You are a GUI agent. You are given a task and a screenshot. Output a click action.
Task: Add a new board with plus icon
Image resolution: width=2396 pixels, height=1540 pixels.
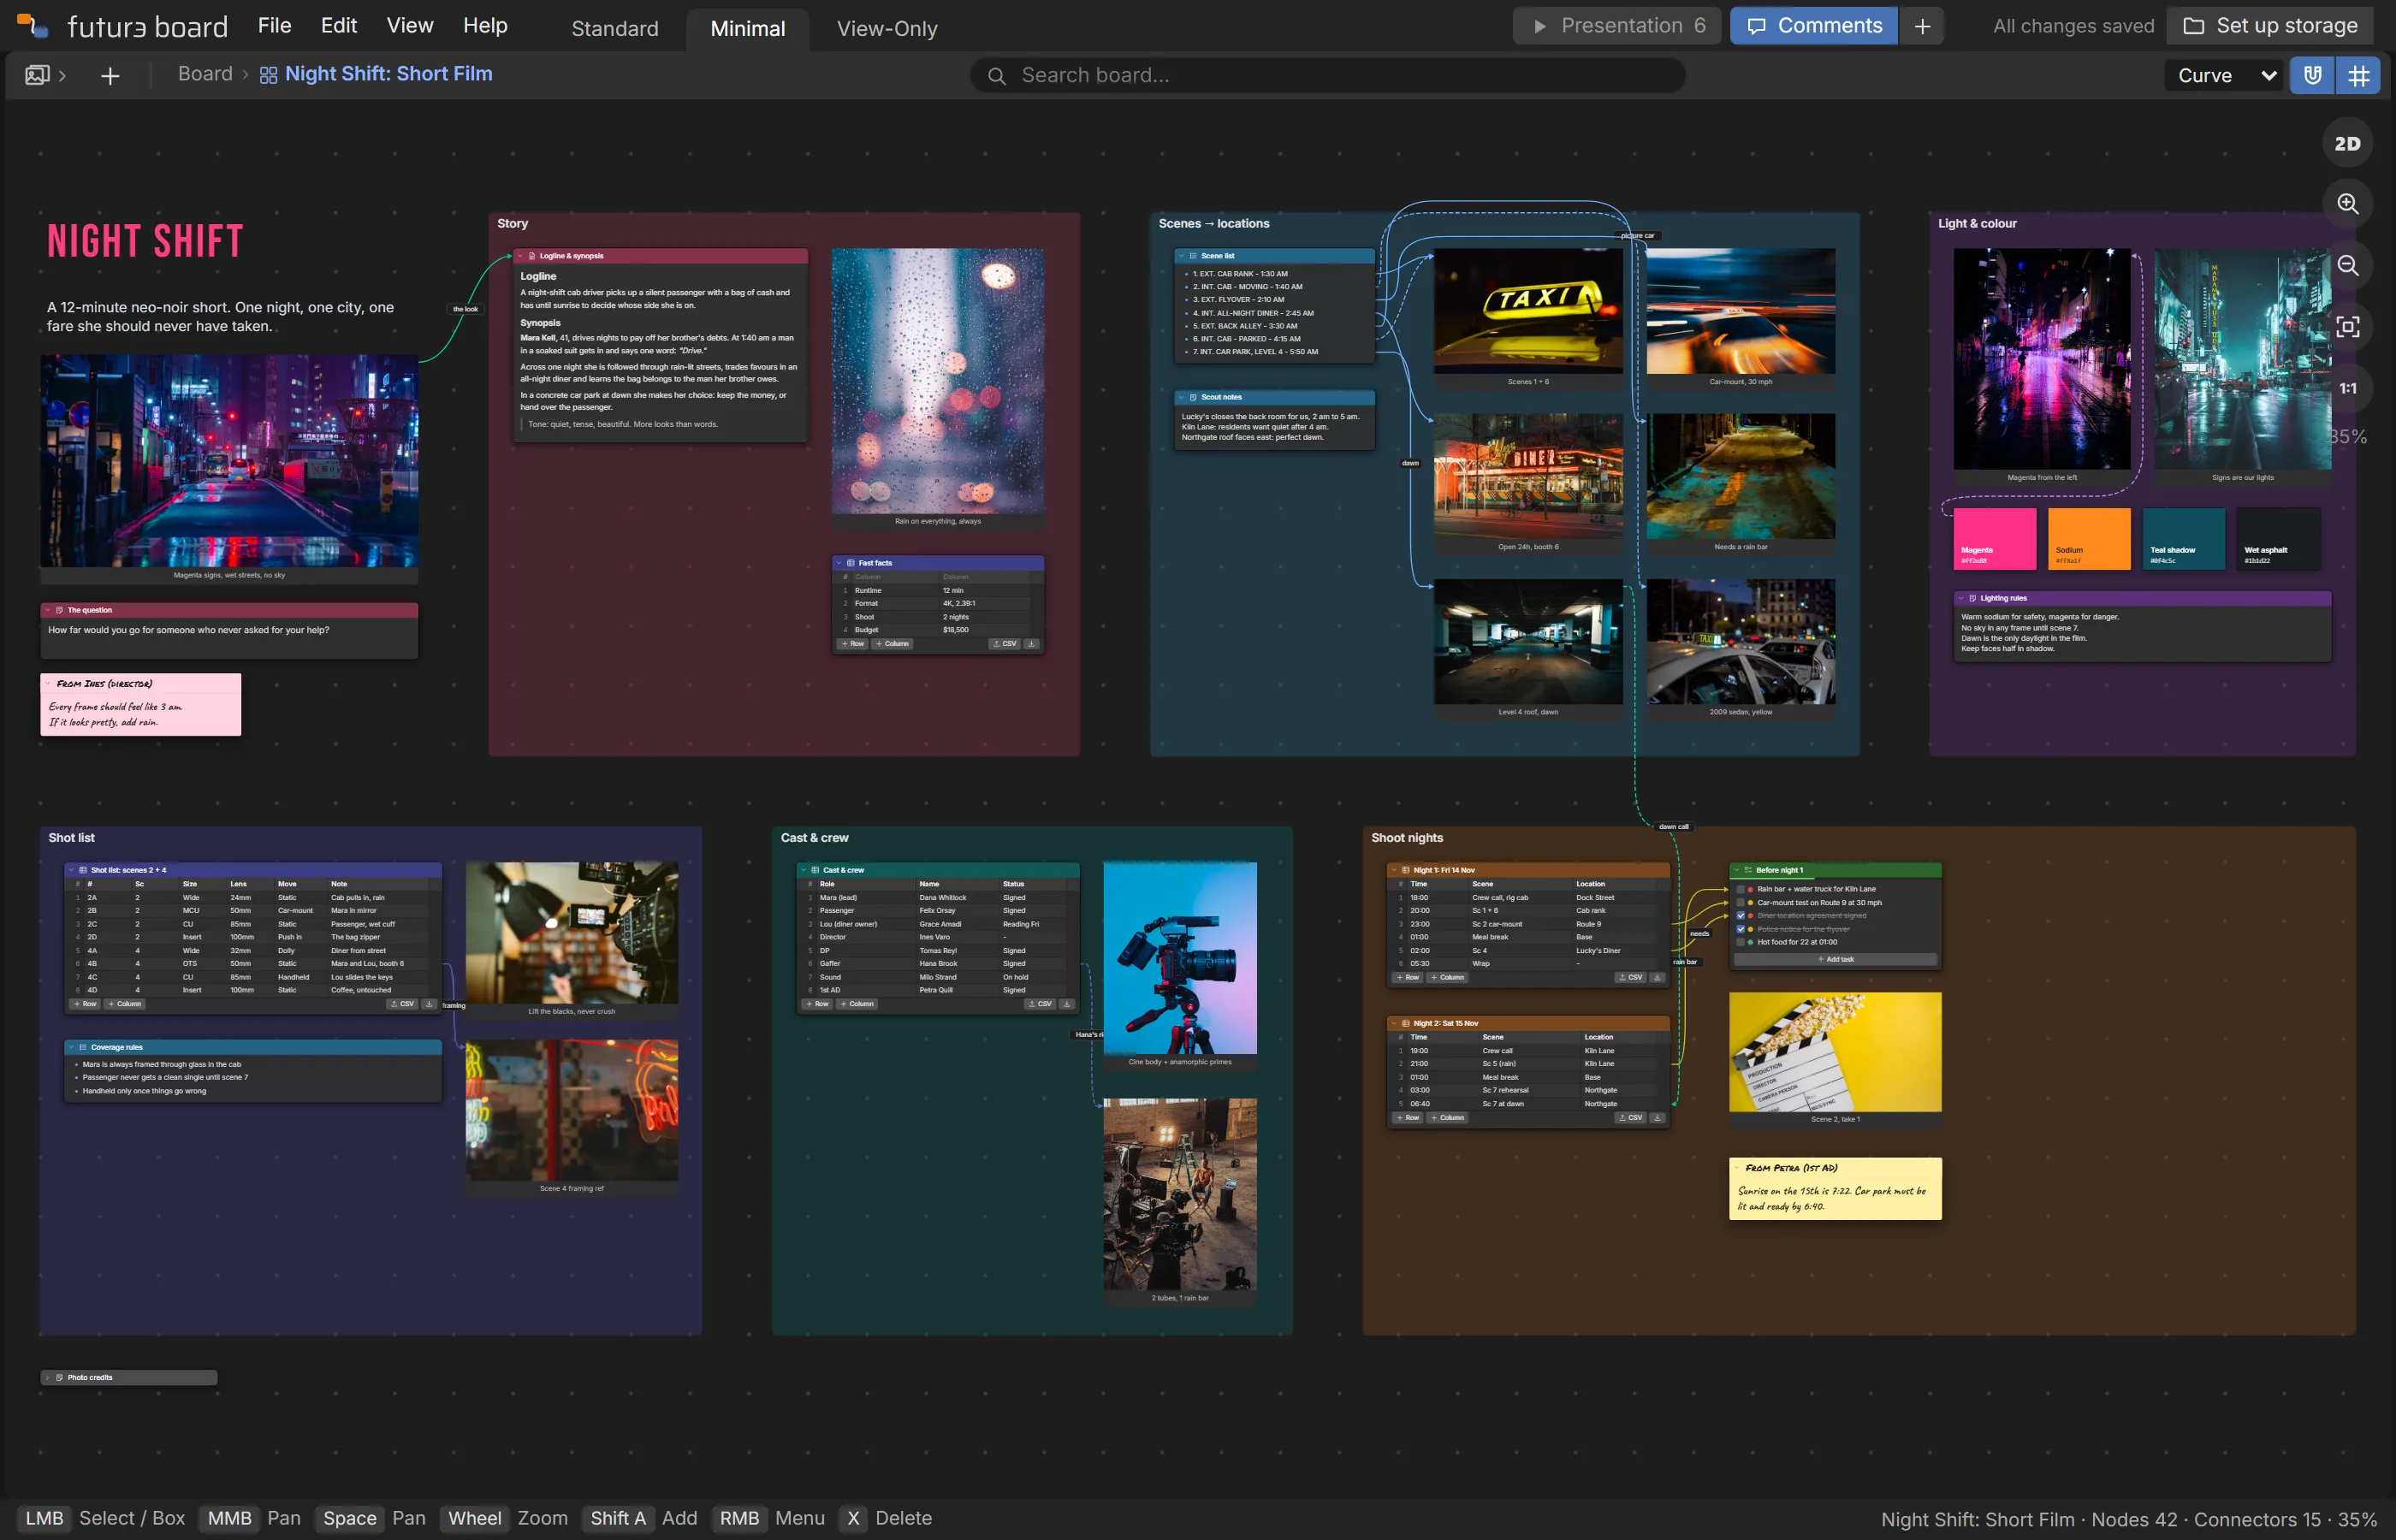tap(110, 75)
